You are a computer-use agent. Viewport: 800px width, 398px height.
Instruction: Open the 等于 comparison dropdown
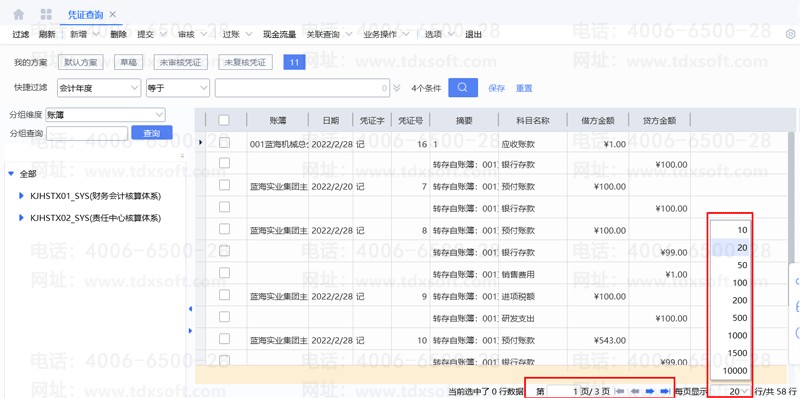tap(178, 88)
